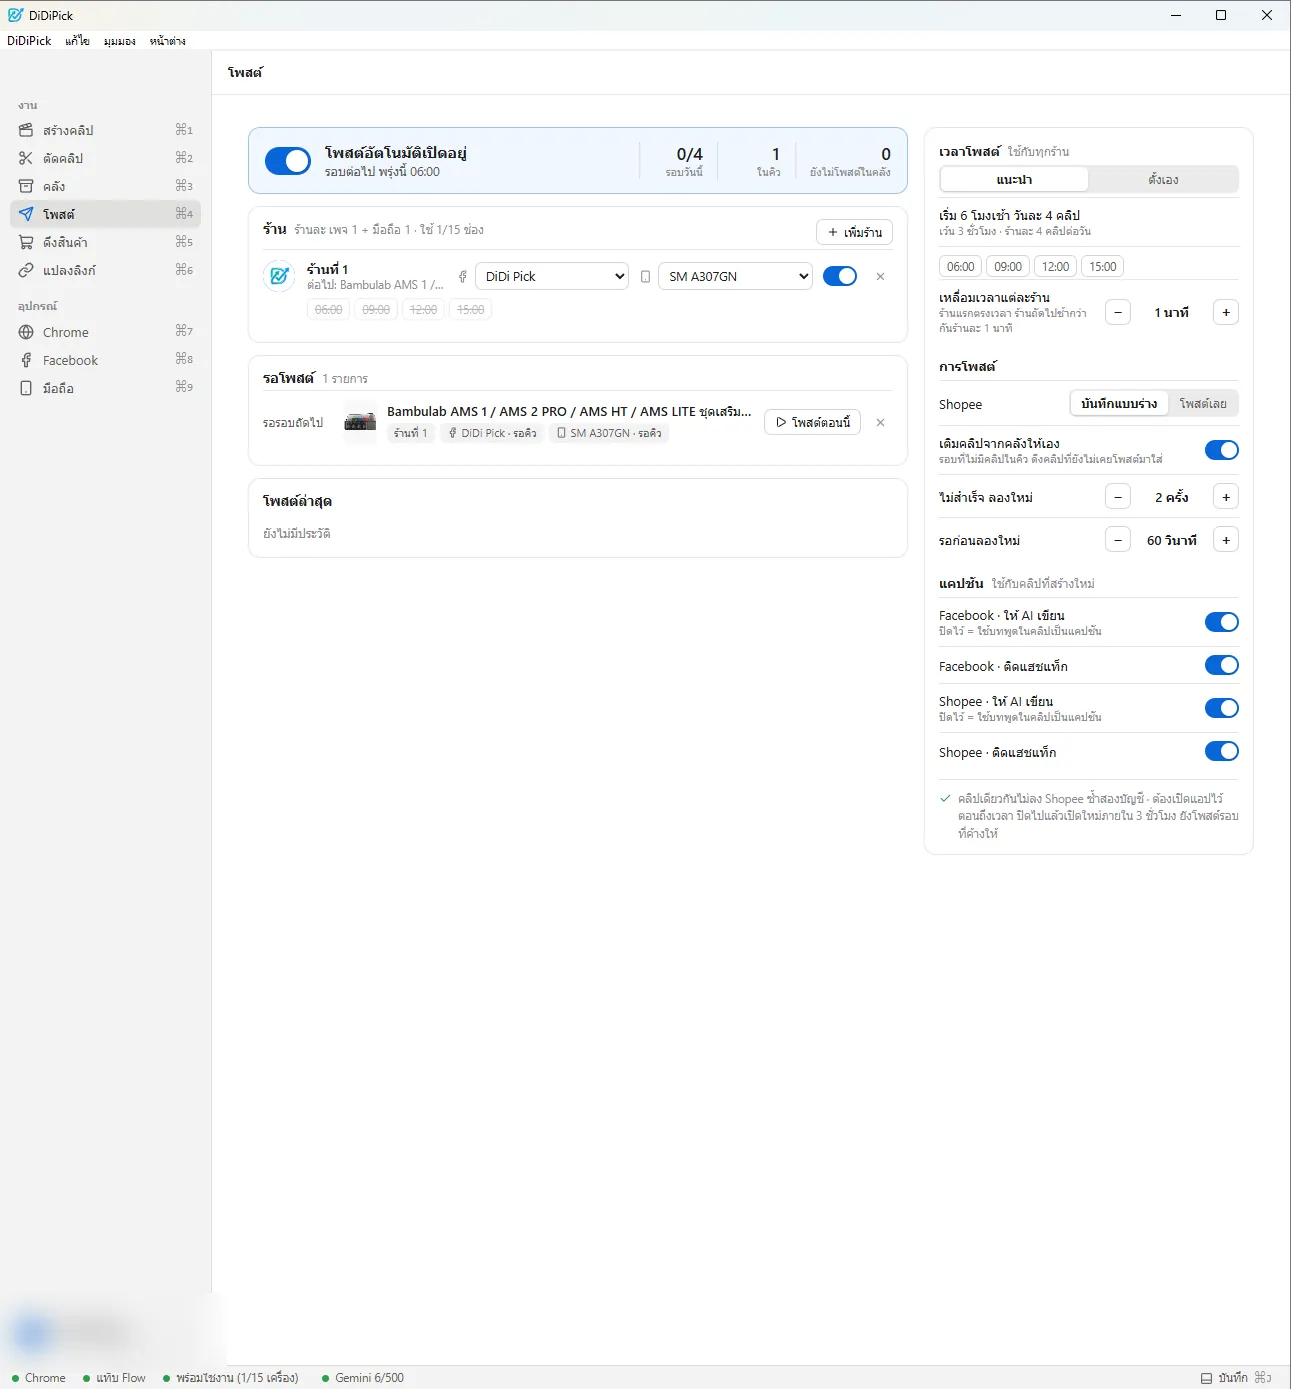
Task: Open the ตัดคลิป scissors sidebar item
Action: click(x=105, y=158)
